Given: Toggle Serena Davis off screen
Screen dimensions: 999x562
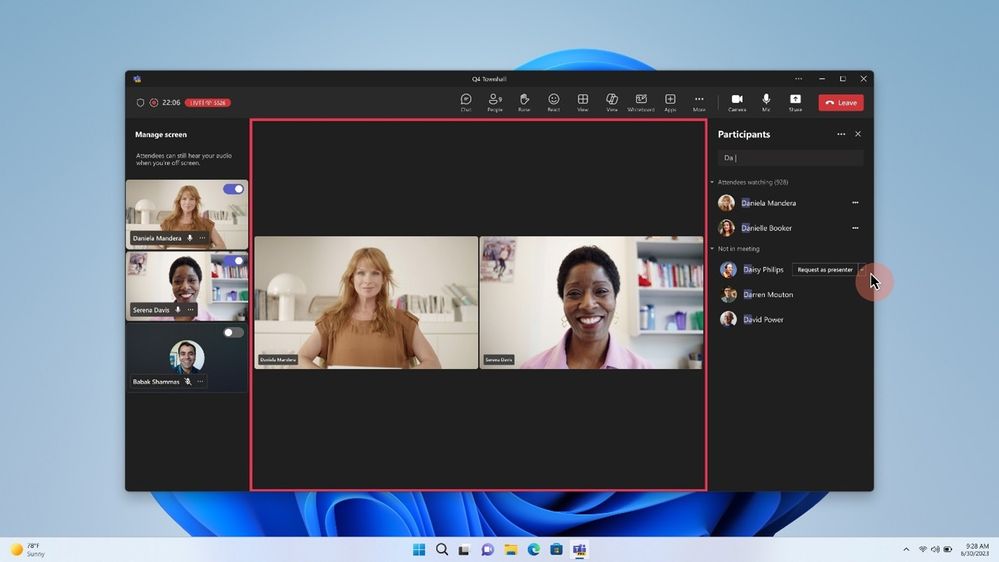Looking at the screenshot, I should pos(233,261).
